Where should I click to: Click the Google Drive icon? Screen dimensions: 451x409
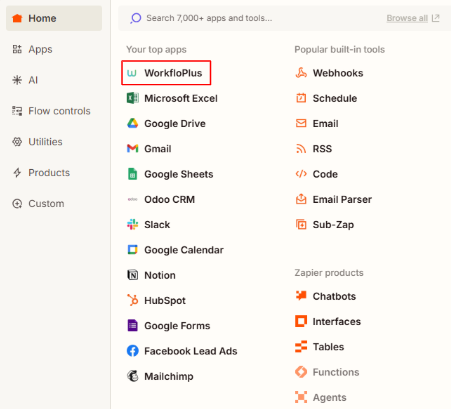coord(133,123)
